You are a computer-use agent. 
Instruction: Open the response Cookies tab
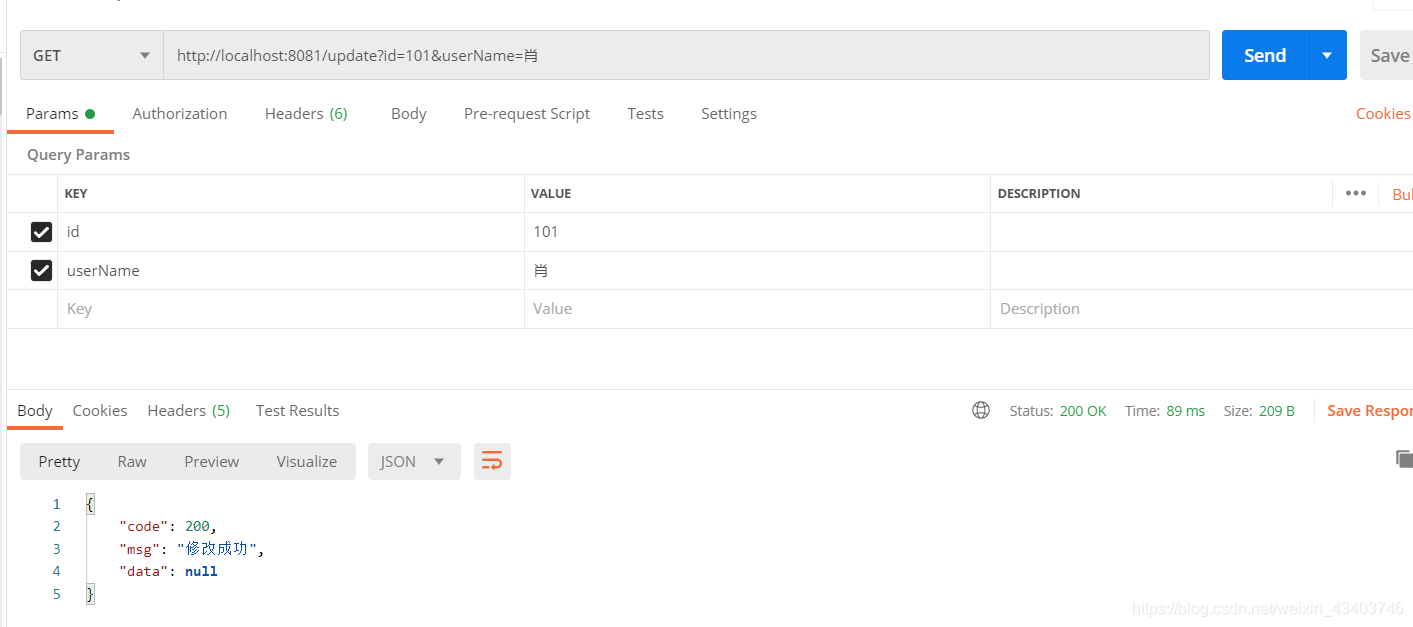point(100,410)
